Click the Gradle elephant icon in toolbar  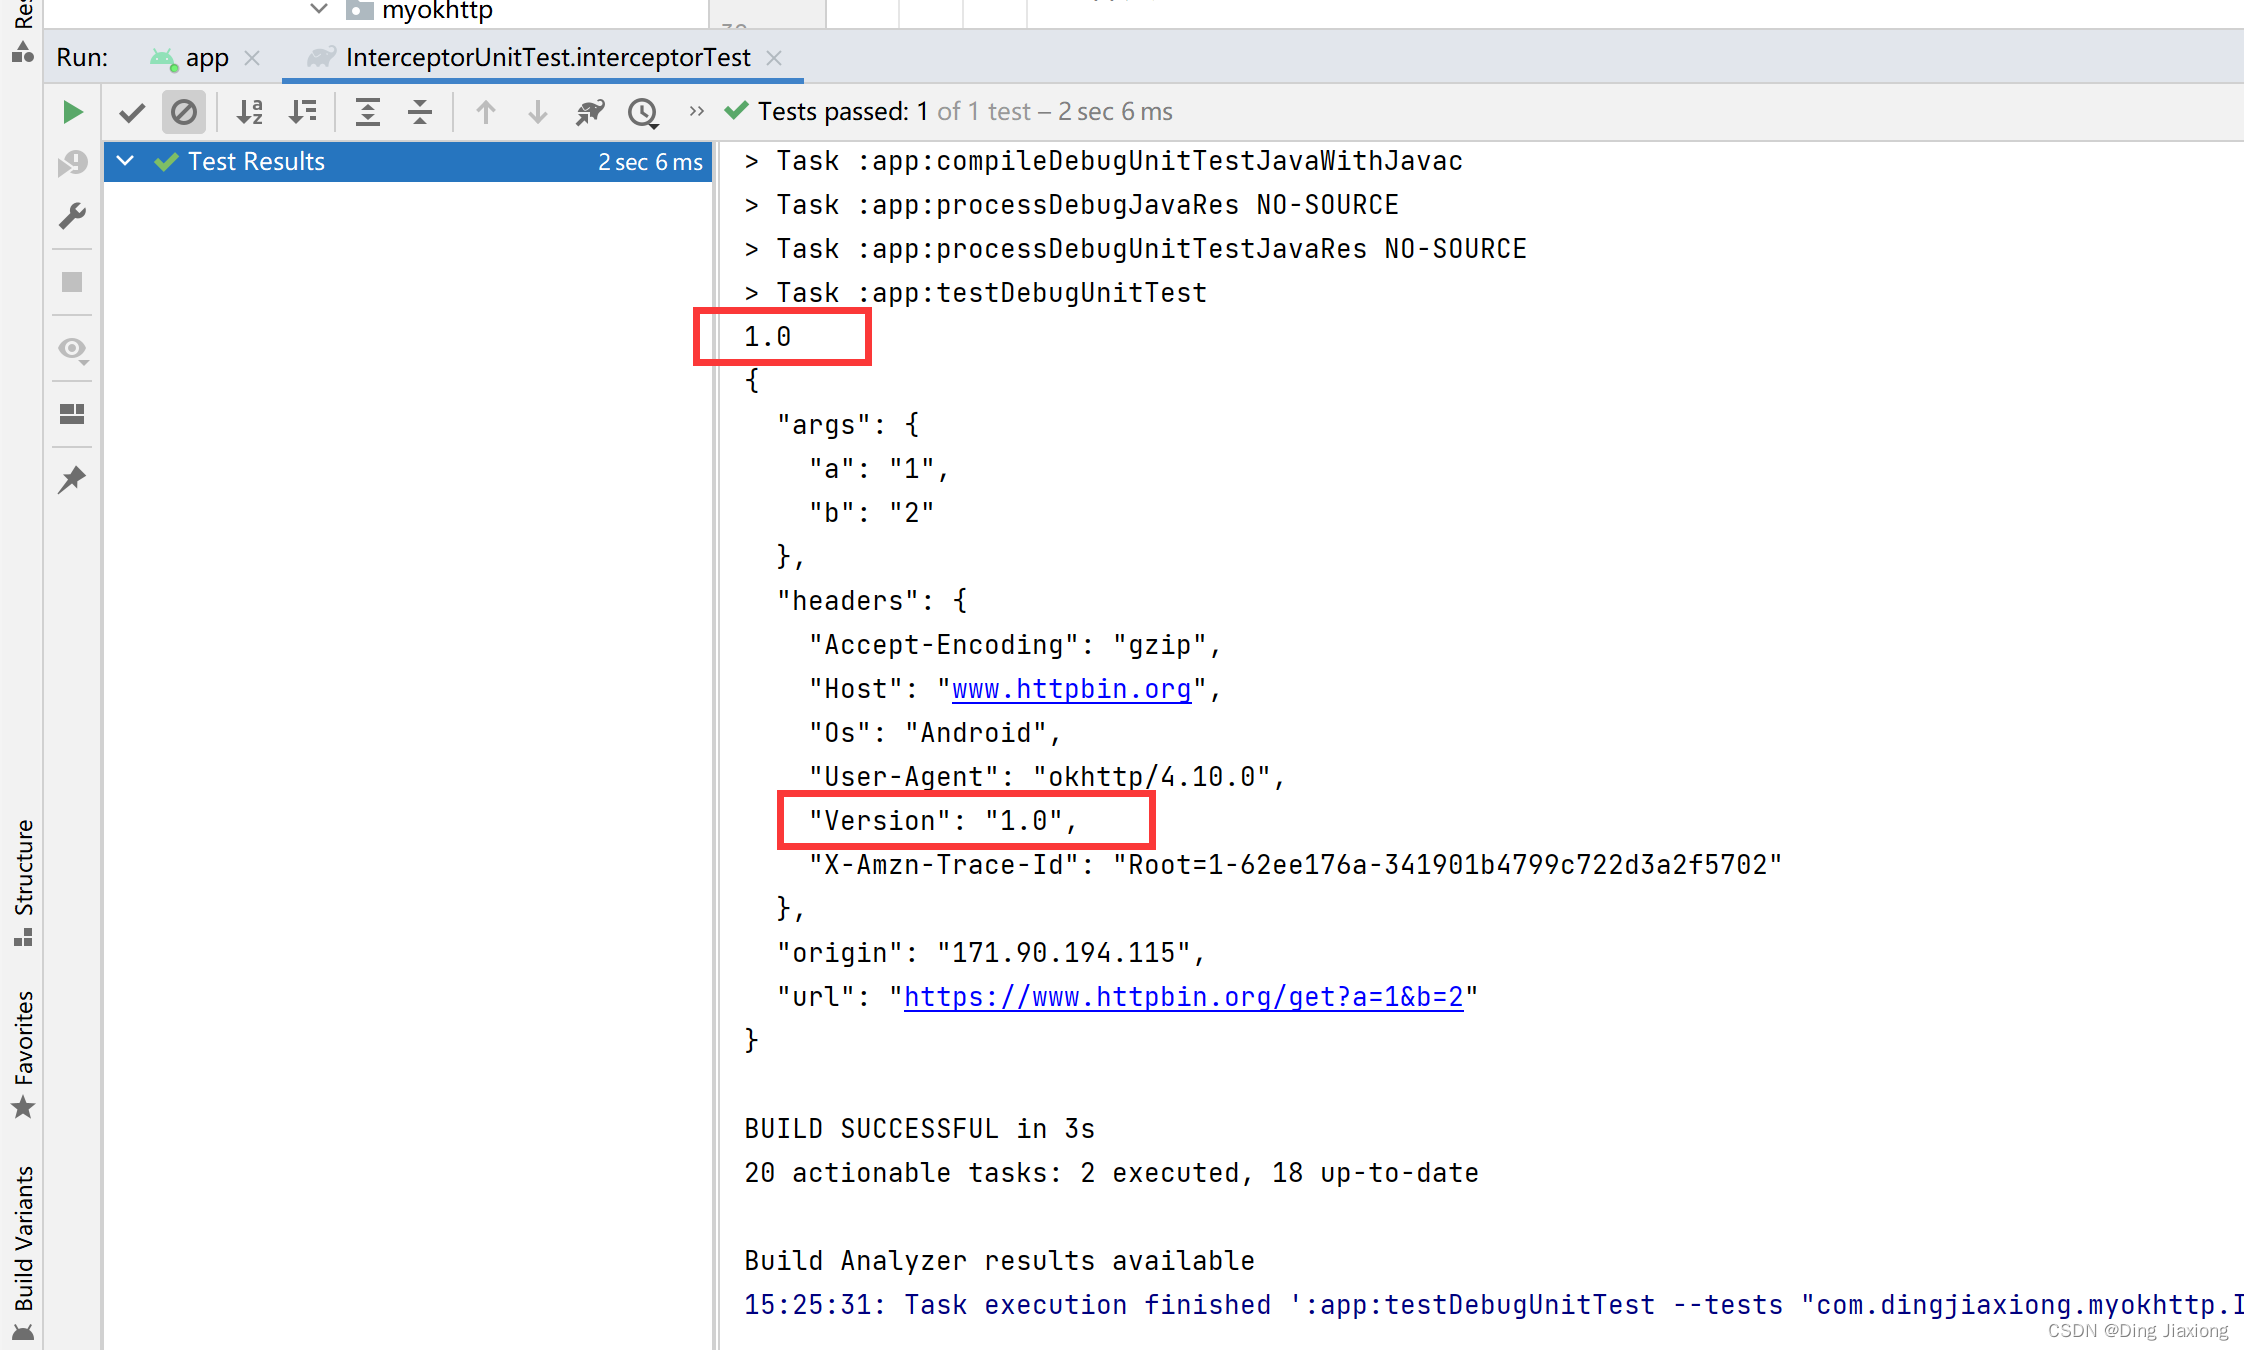click(x=590, y=112)
